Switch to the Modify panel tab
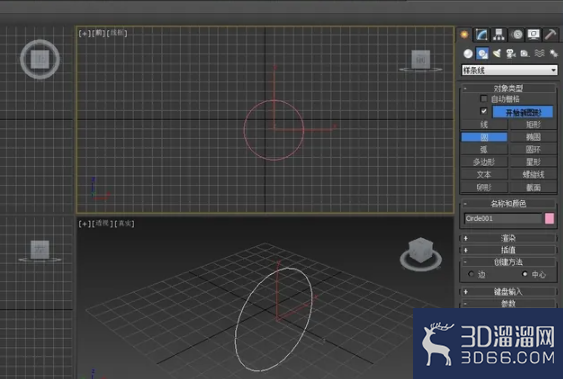563x379 pixels. pos(481,34)
